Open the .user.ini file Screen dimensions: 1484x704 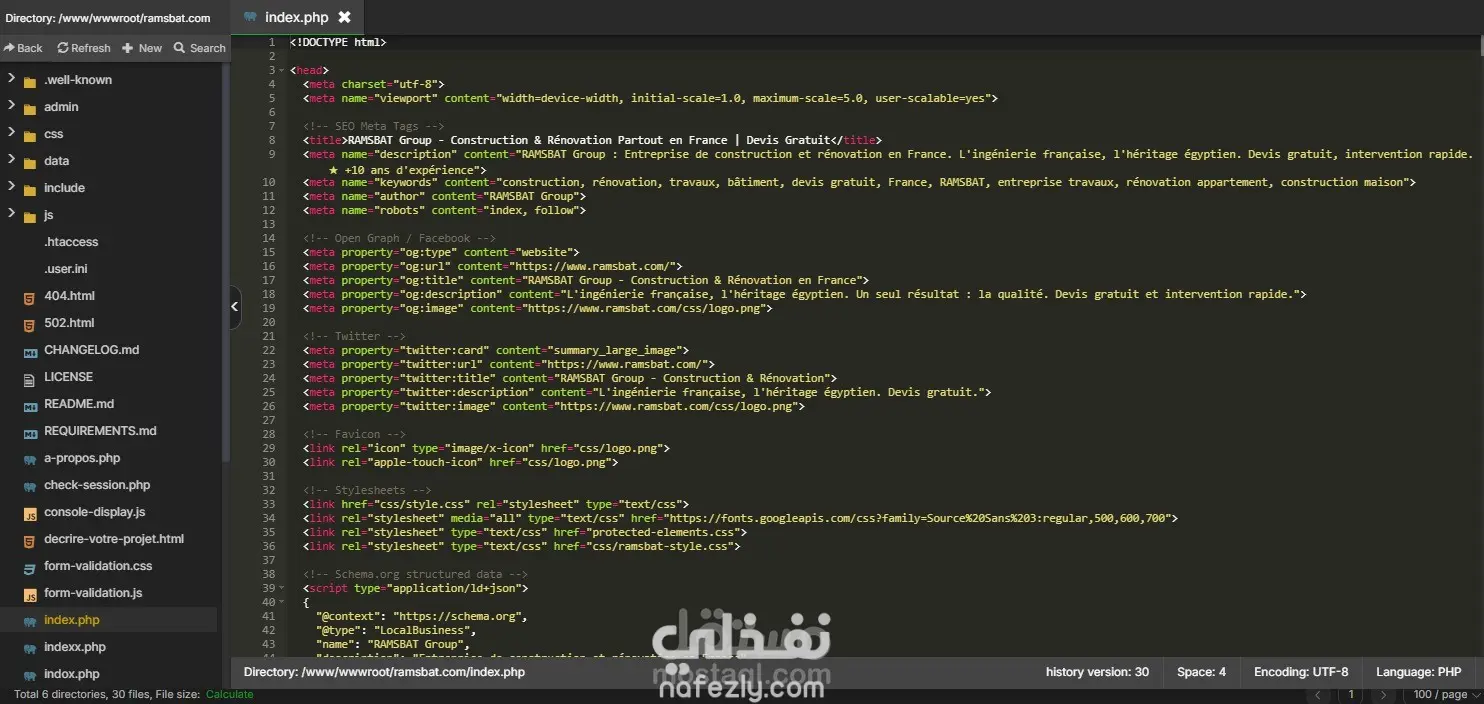point(66,269)
